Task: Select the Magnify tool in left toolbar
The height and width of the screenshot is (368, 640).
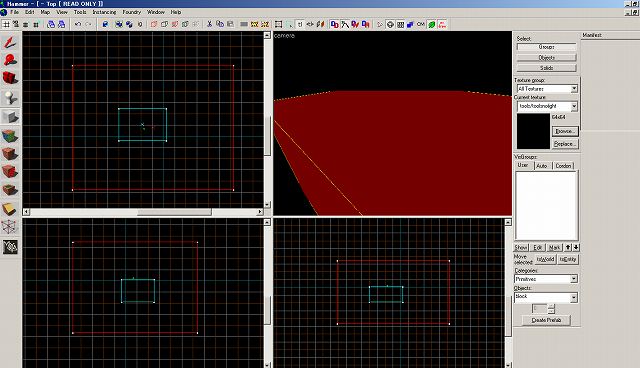Action: (x=10, y=60)
